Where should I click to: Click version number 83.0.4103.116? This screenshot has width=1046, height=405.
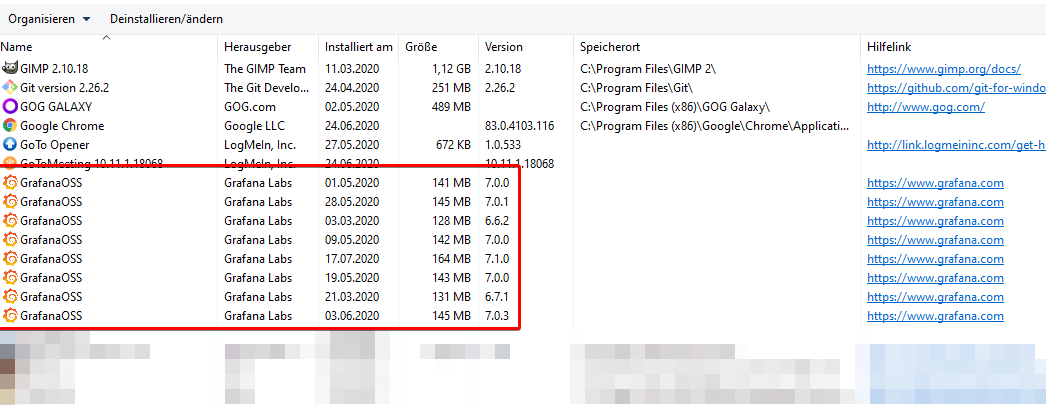pyautogui.click(x=520, y=125)
